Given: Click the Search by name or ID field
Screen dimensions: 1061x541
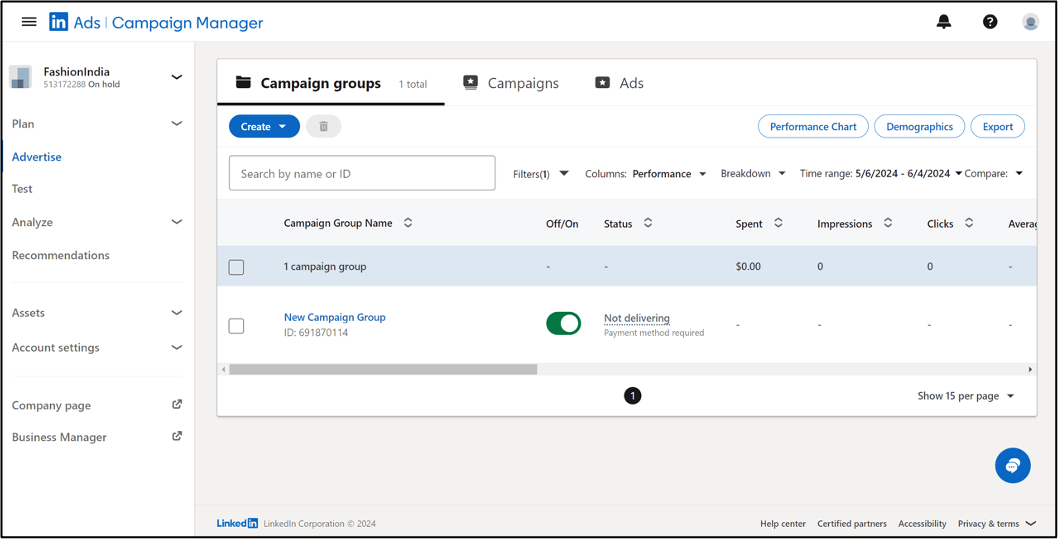Looking at the screenshot, I should pos(363,174).
